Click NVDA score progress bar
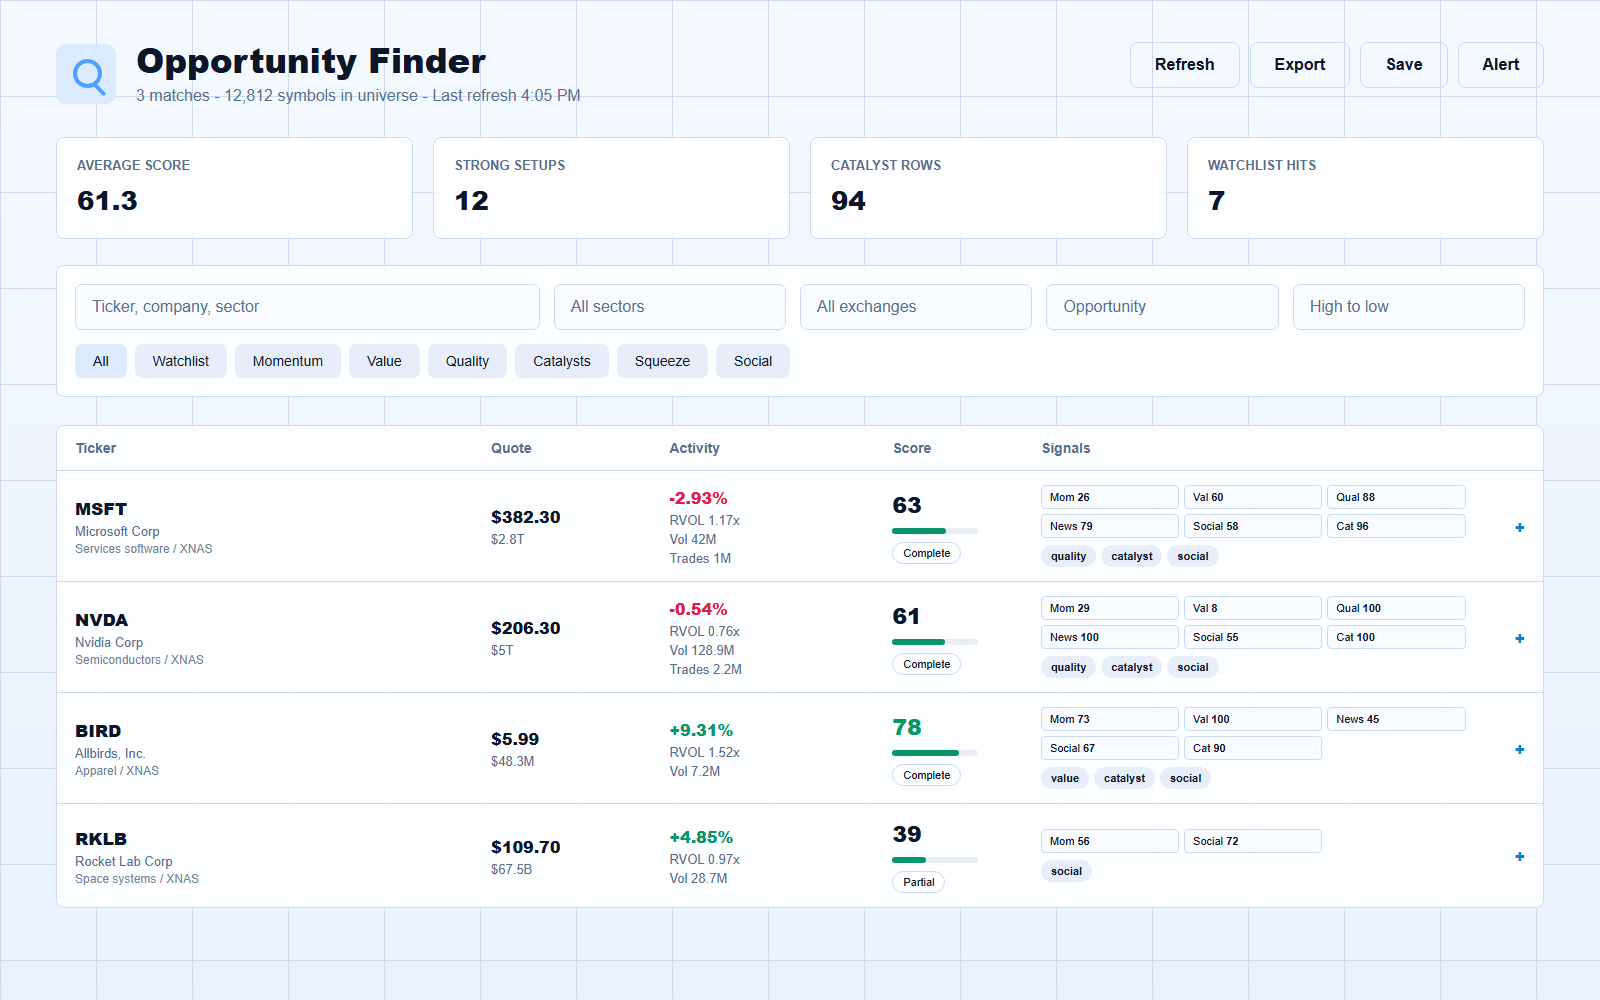The height and width of the screenshot is (1000, 1600). tap(935, 642)
